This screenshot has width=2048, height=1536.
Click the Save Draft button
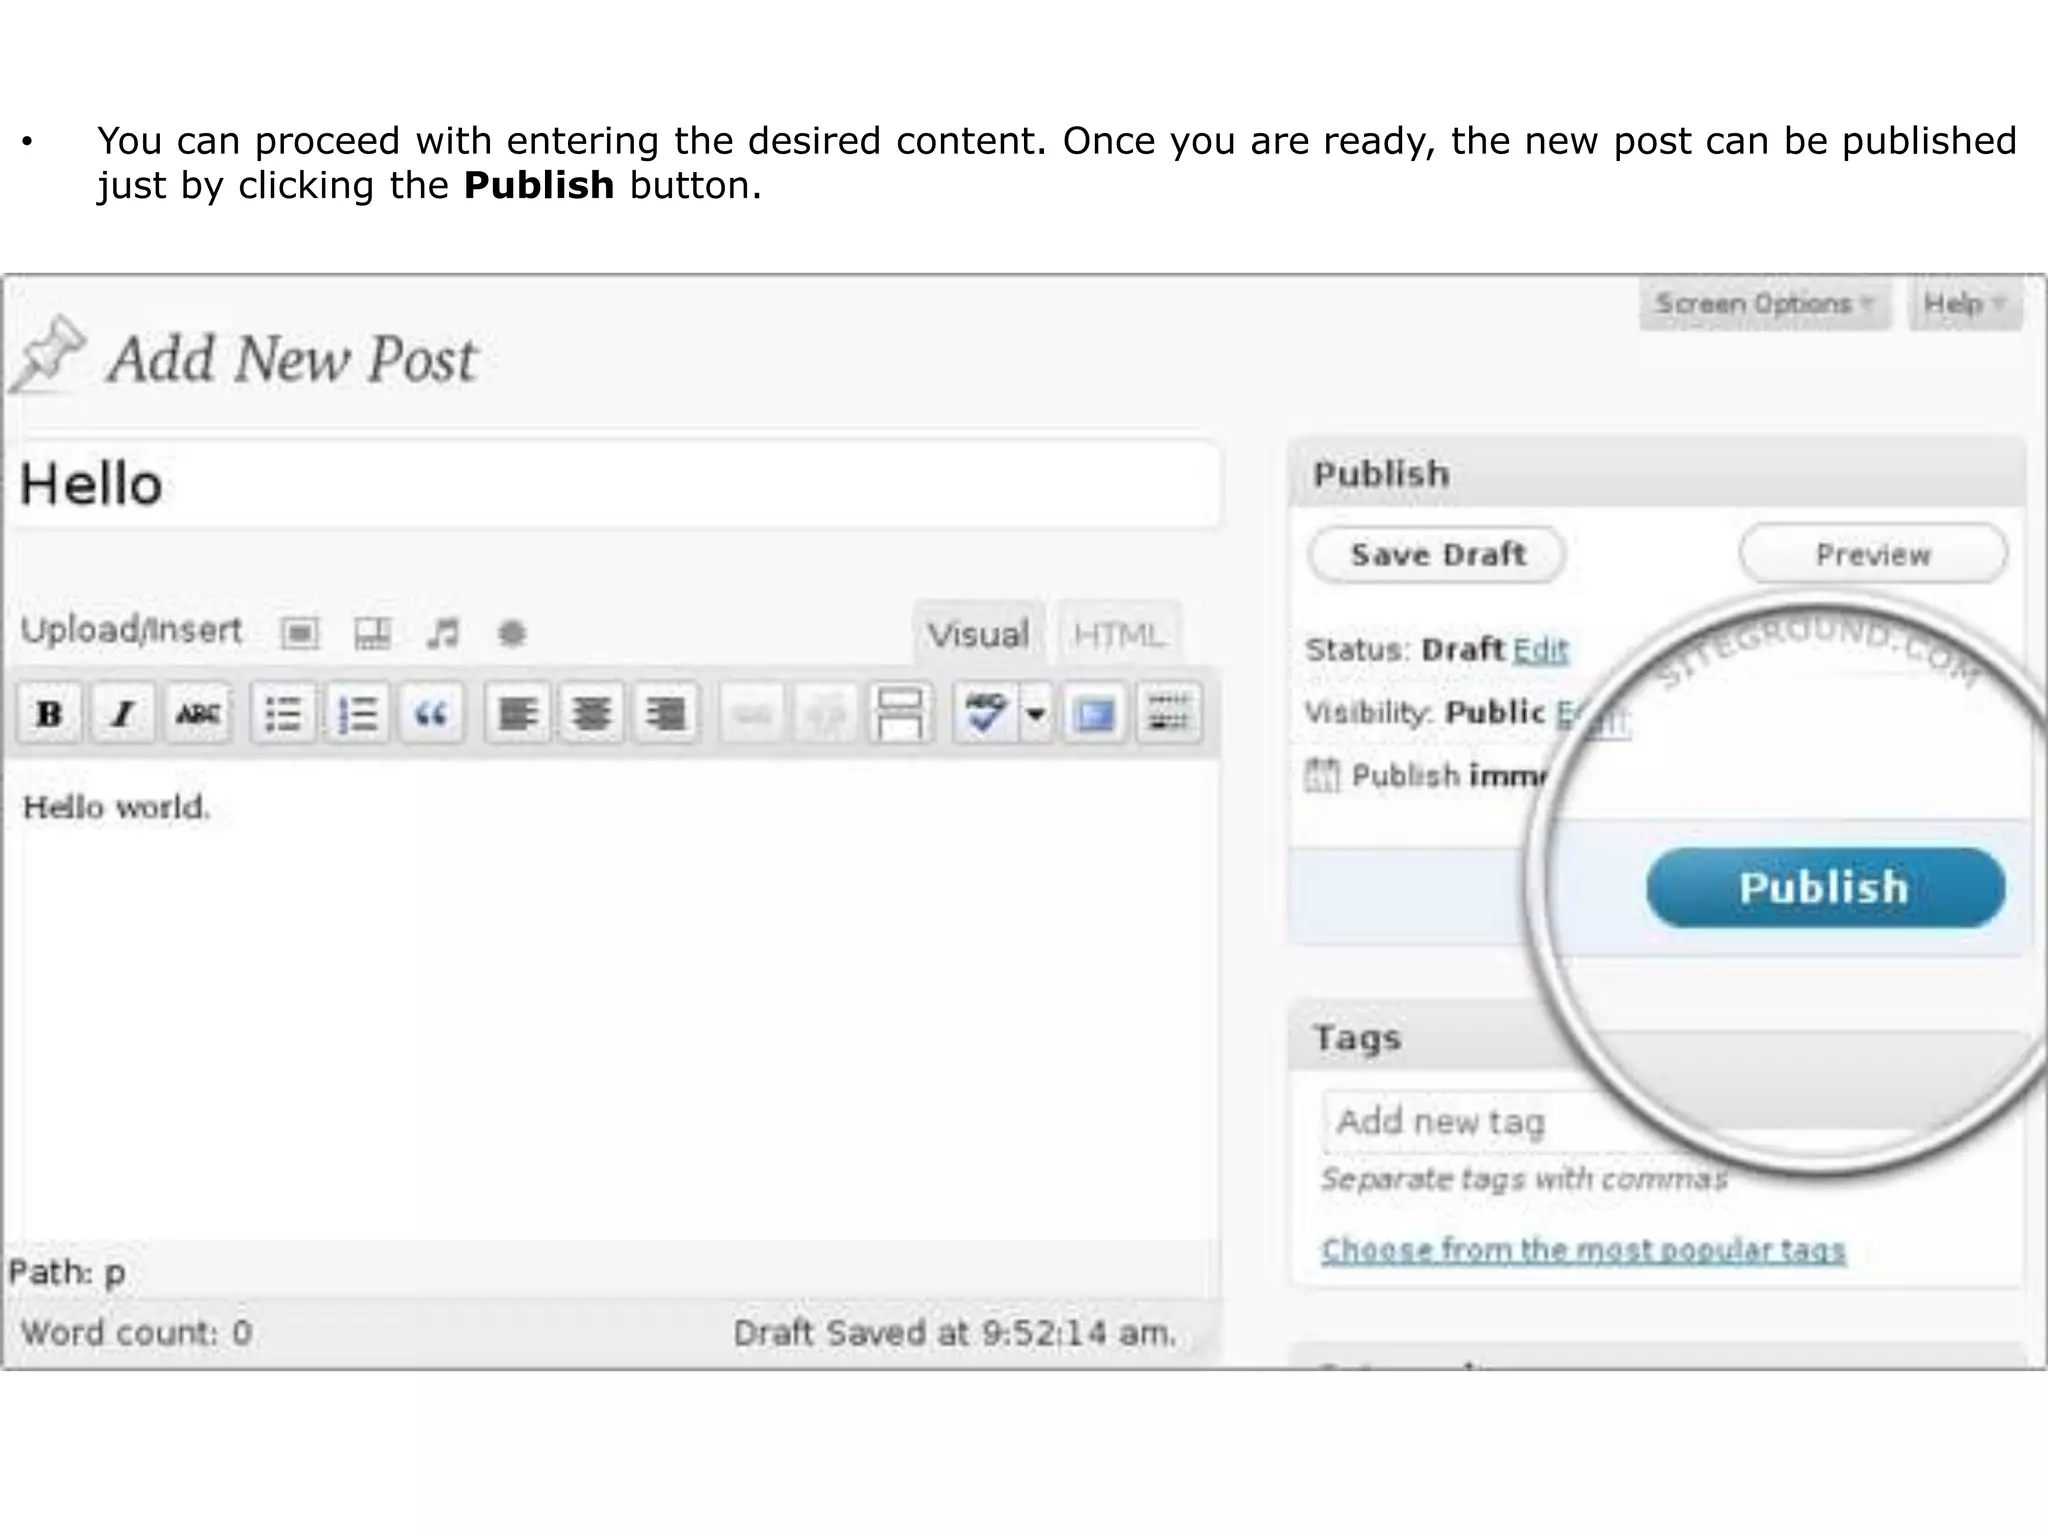[1437, 554]
